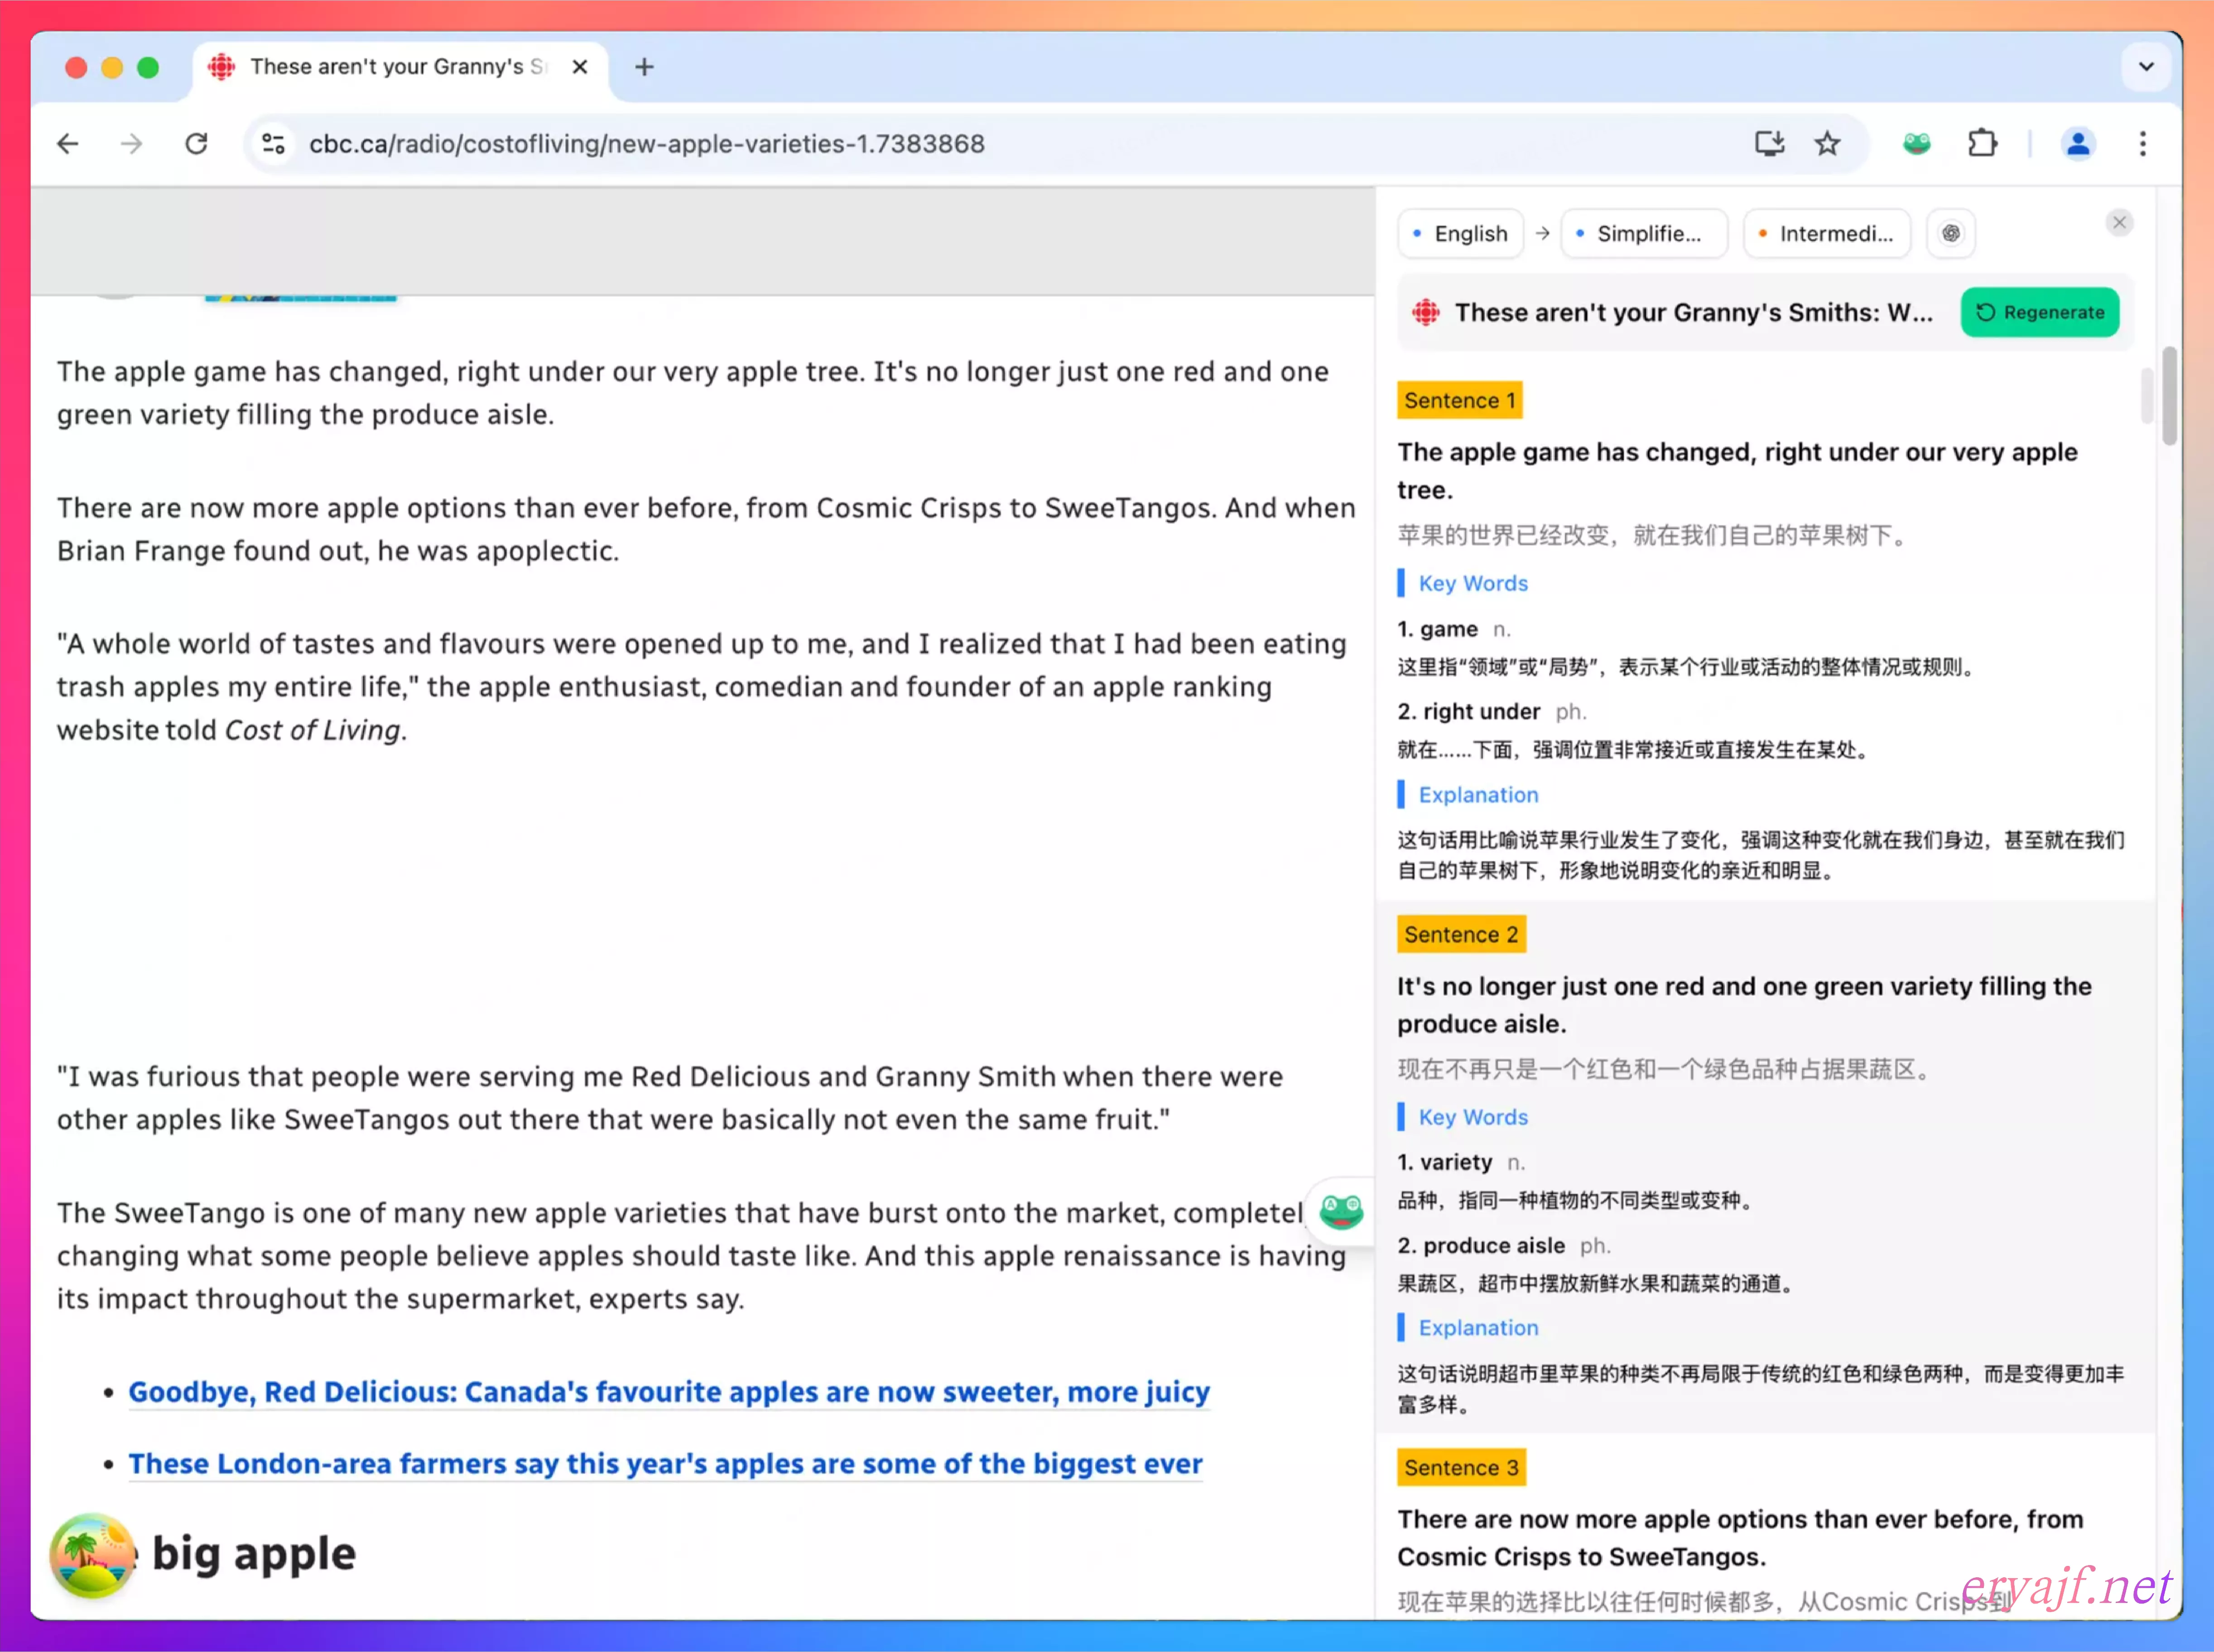Open the Intermediate level dropdown
The image size is (2214, 1652).
click(x=1827, y=234)
